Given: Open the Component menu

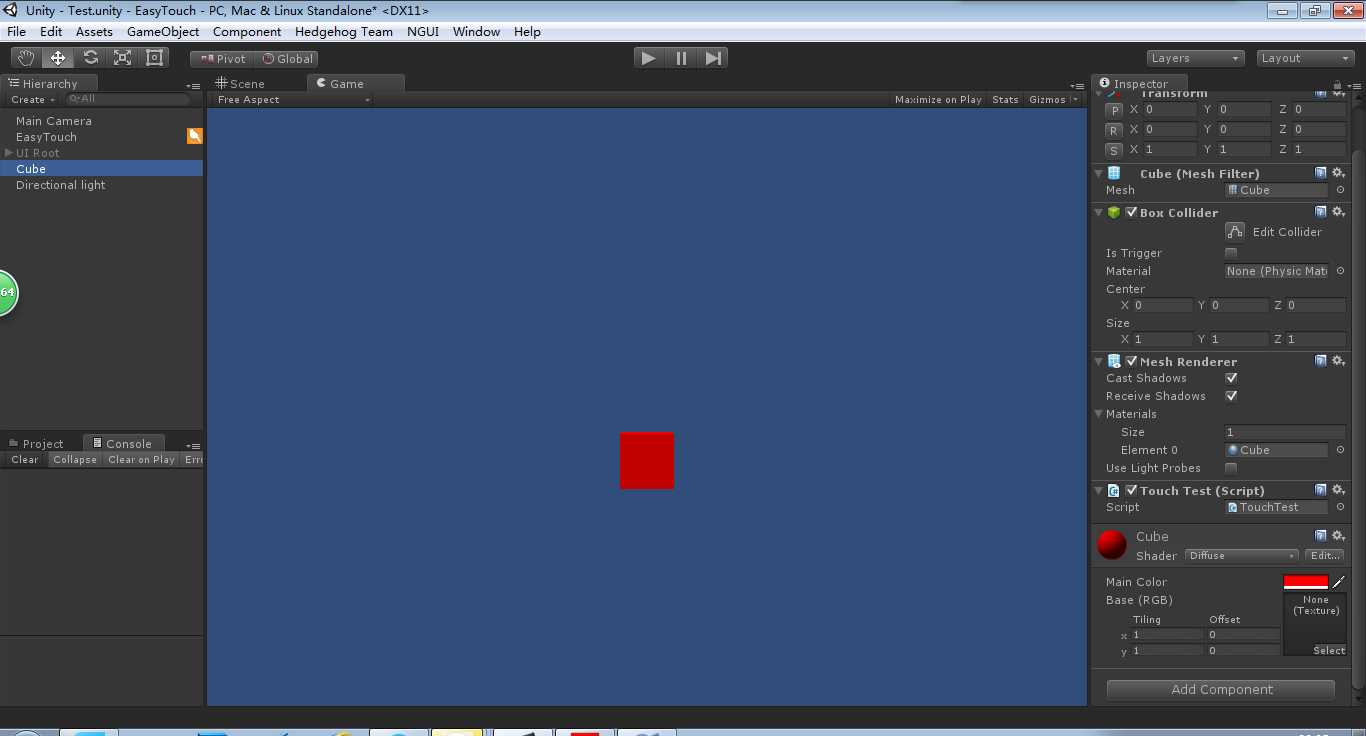Looking at the screenshot, I should point(247,31).
